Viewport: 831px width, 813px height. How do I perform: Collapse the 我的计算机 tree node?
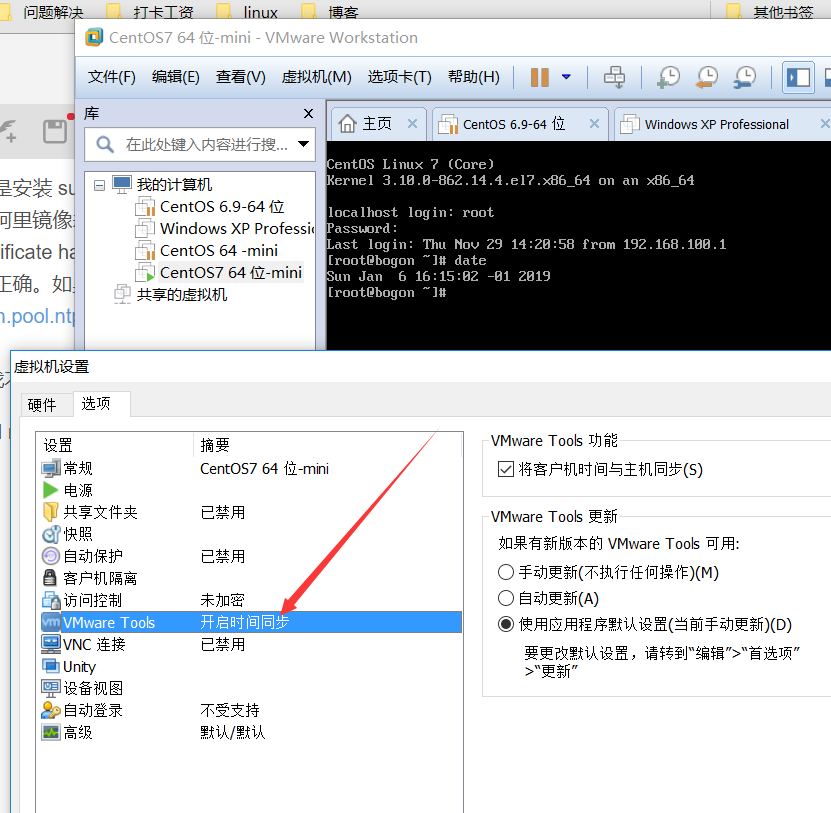pyautogui.click(x=99, y=185)
